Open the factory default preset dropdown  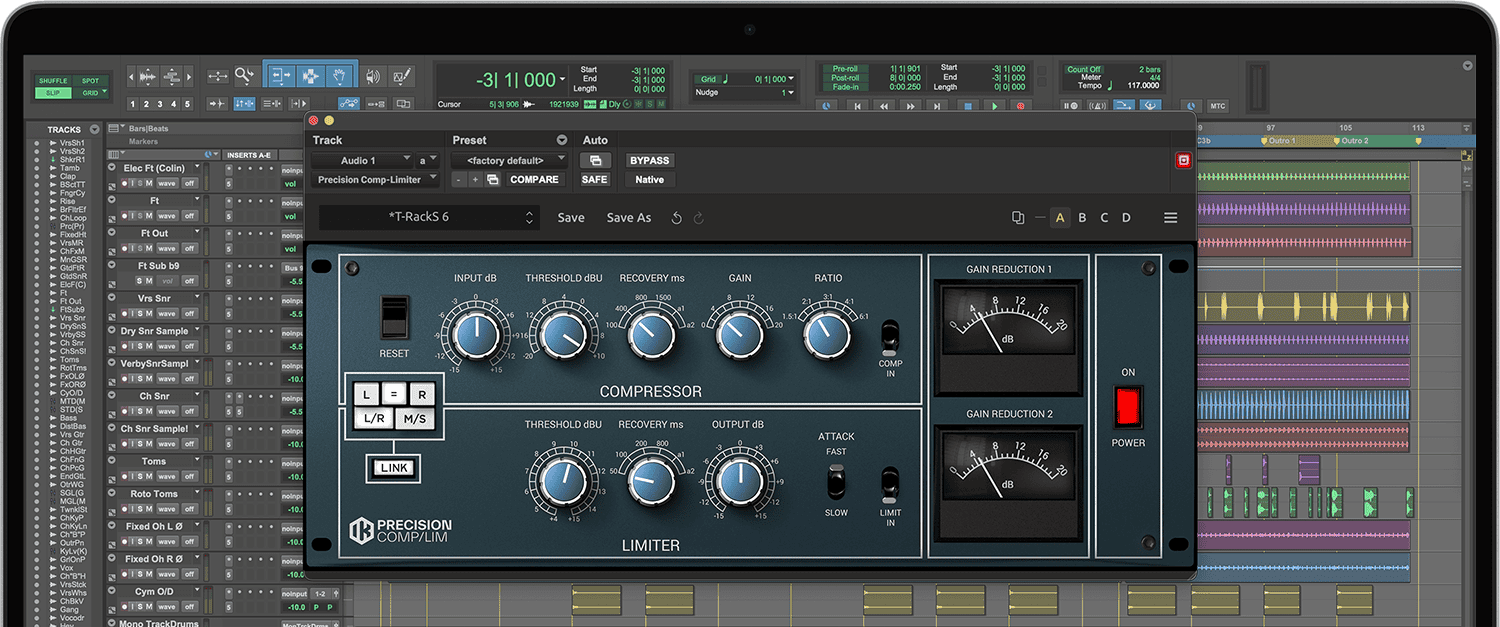tap(507, 160)
